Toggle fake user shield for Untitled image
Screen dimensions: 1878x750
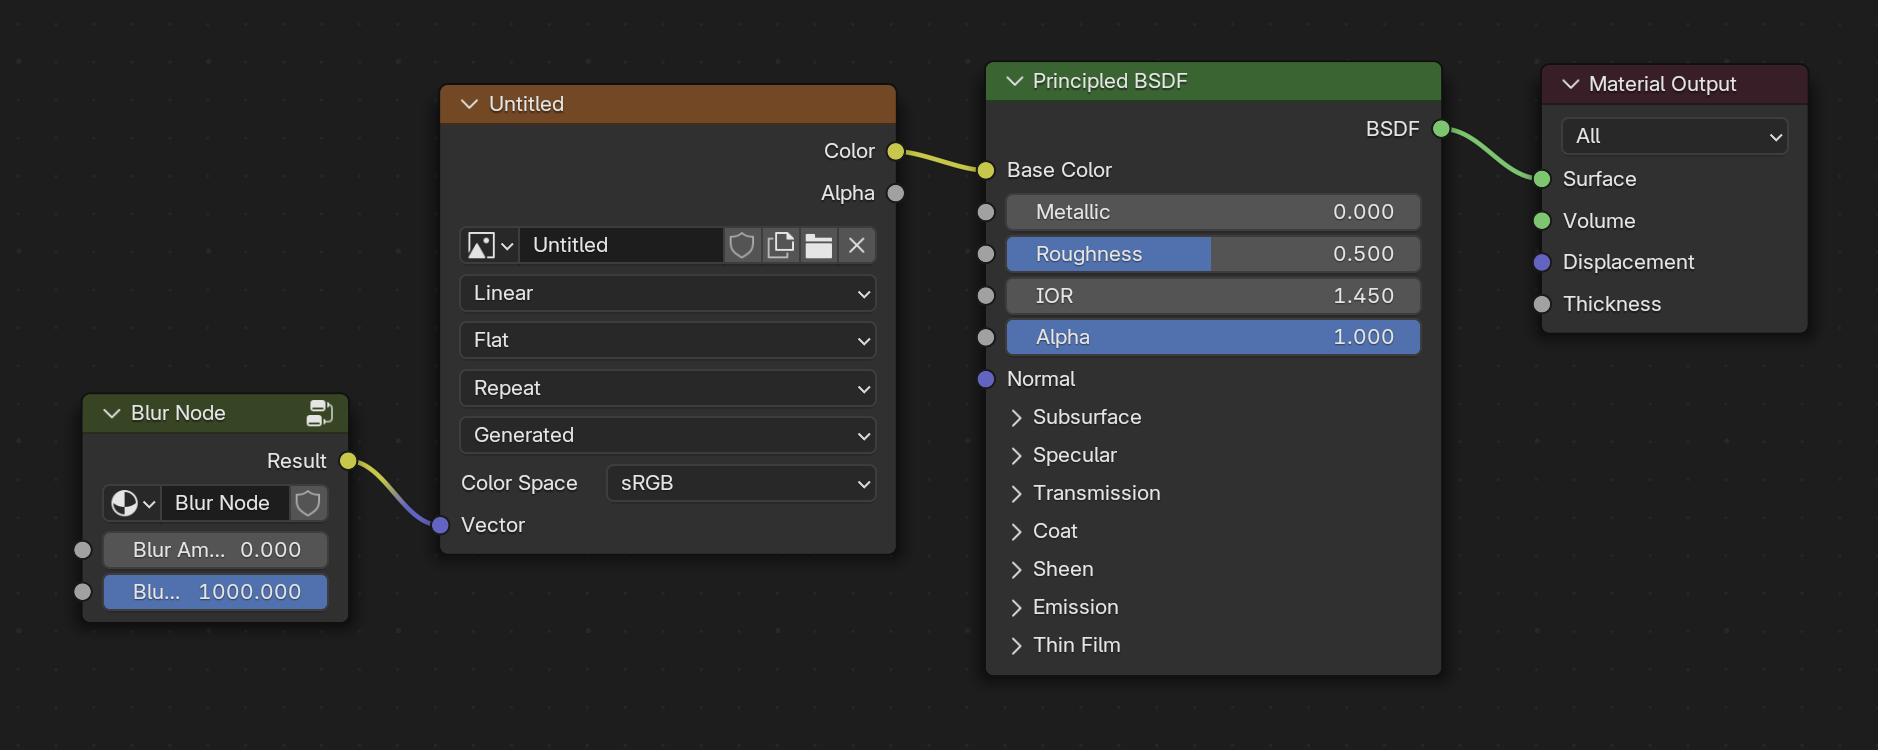[741, 245]
